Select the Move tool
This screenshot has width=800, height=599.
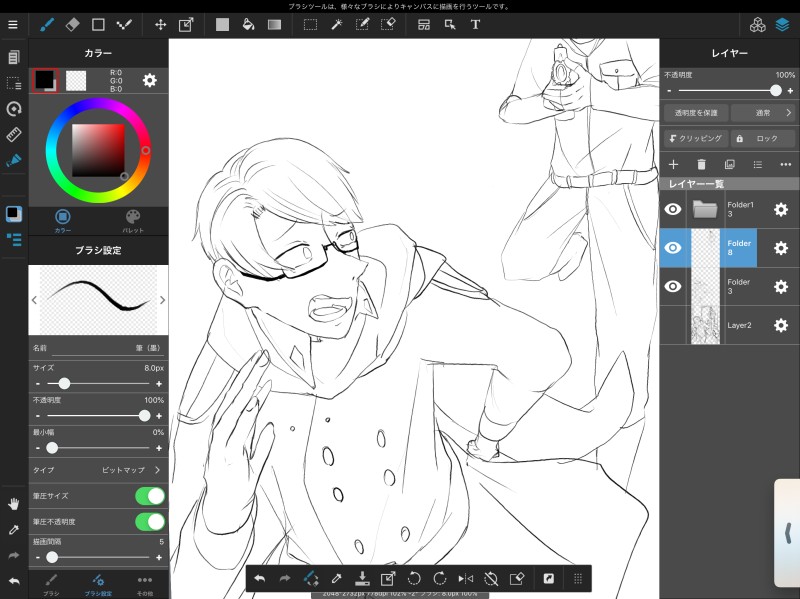[160, 24]
